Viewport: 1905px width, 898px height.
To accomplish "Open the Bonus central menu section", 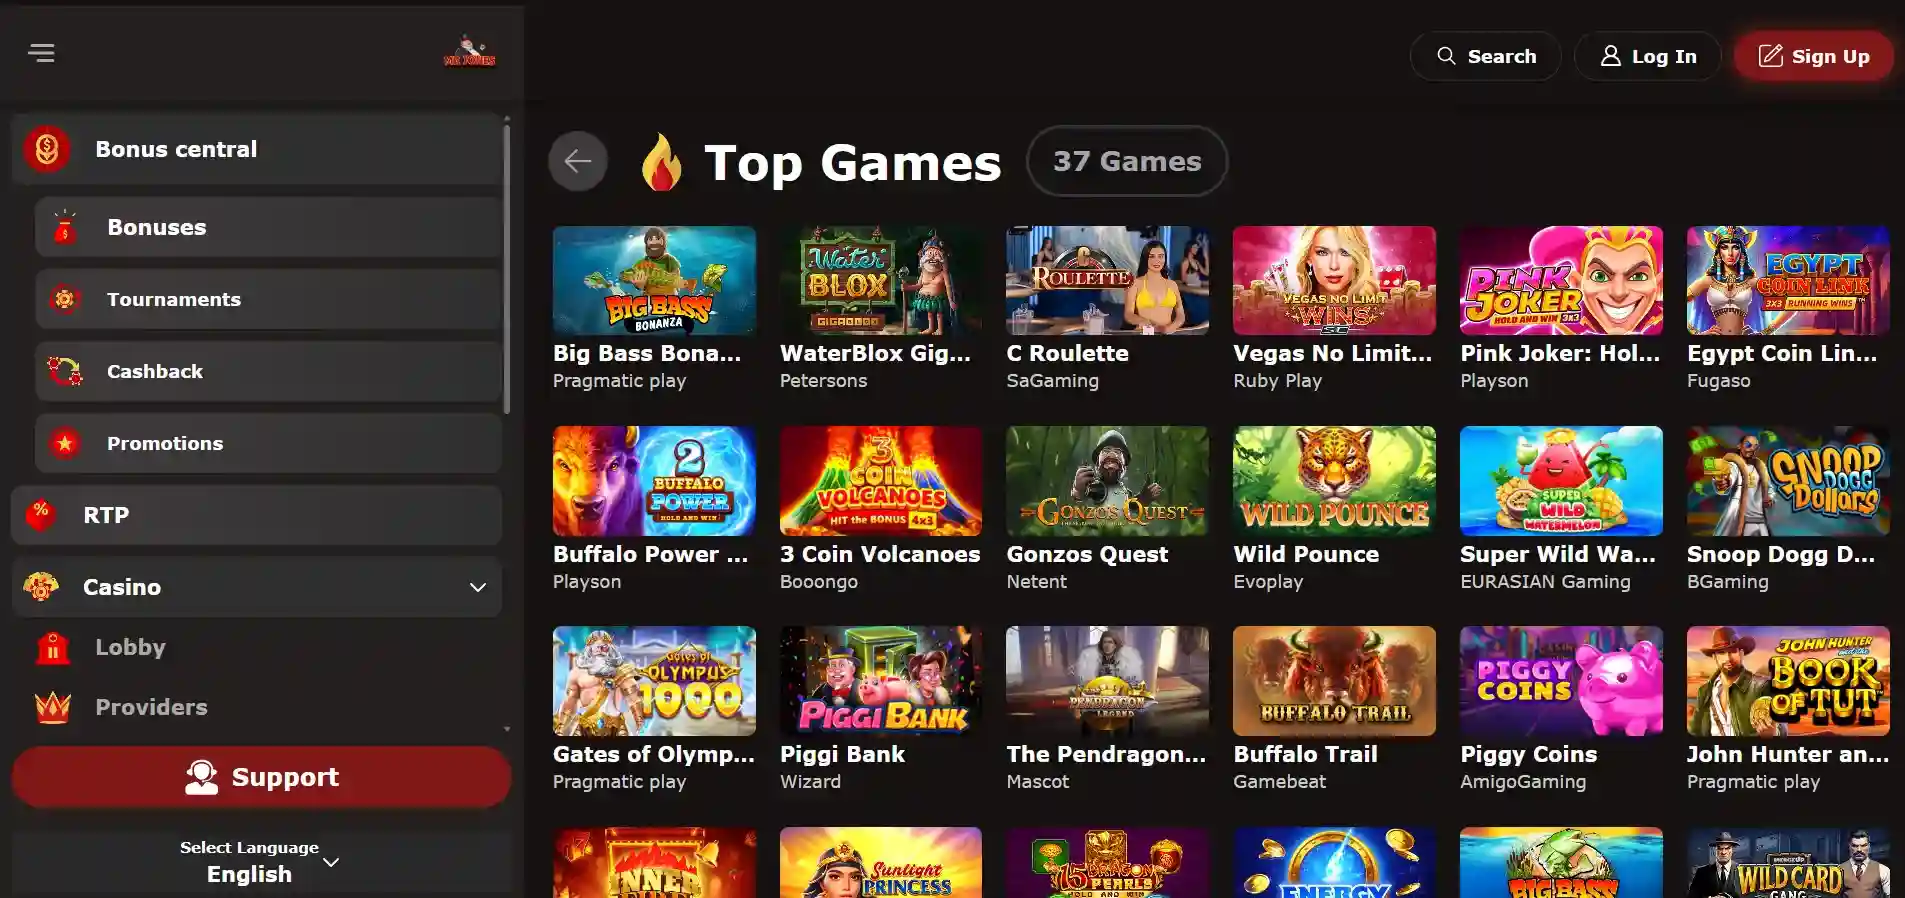I will (x=257, y=149).
